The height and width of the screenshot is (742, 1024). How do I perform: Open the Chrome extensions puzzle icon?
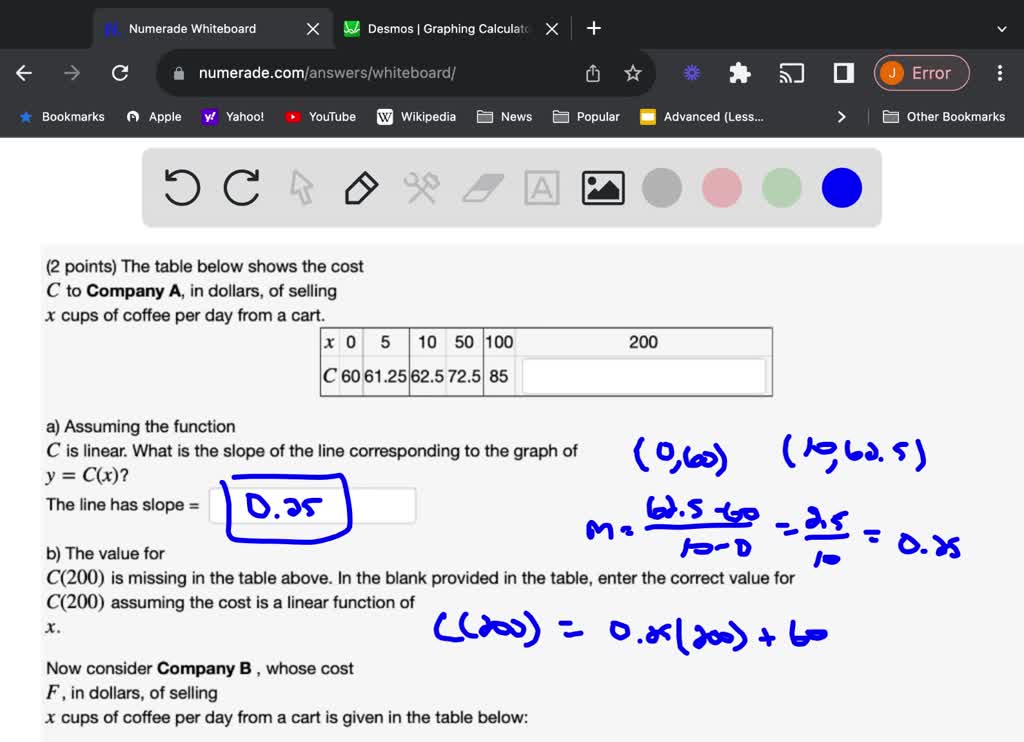[x=739, y=72]
